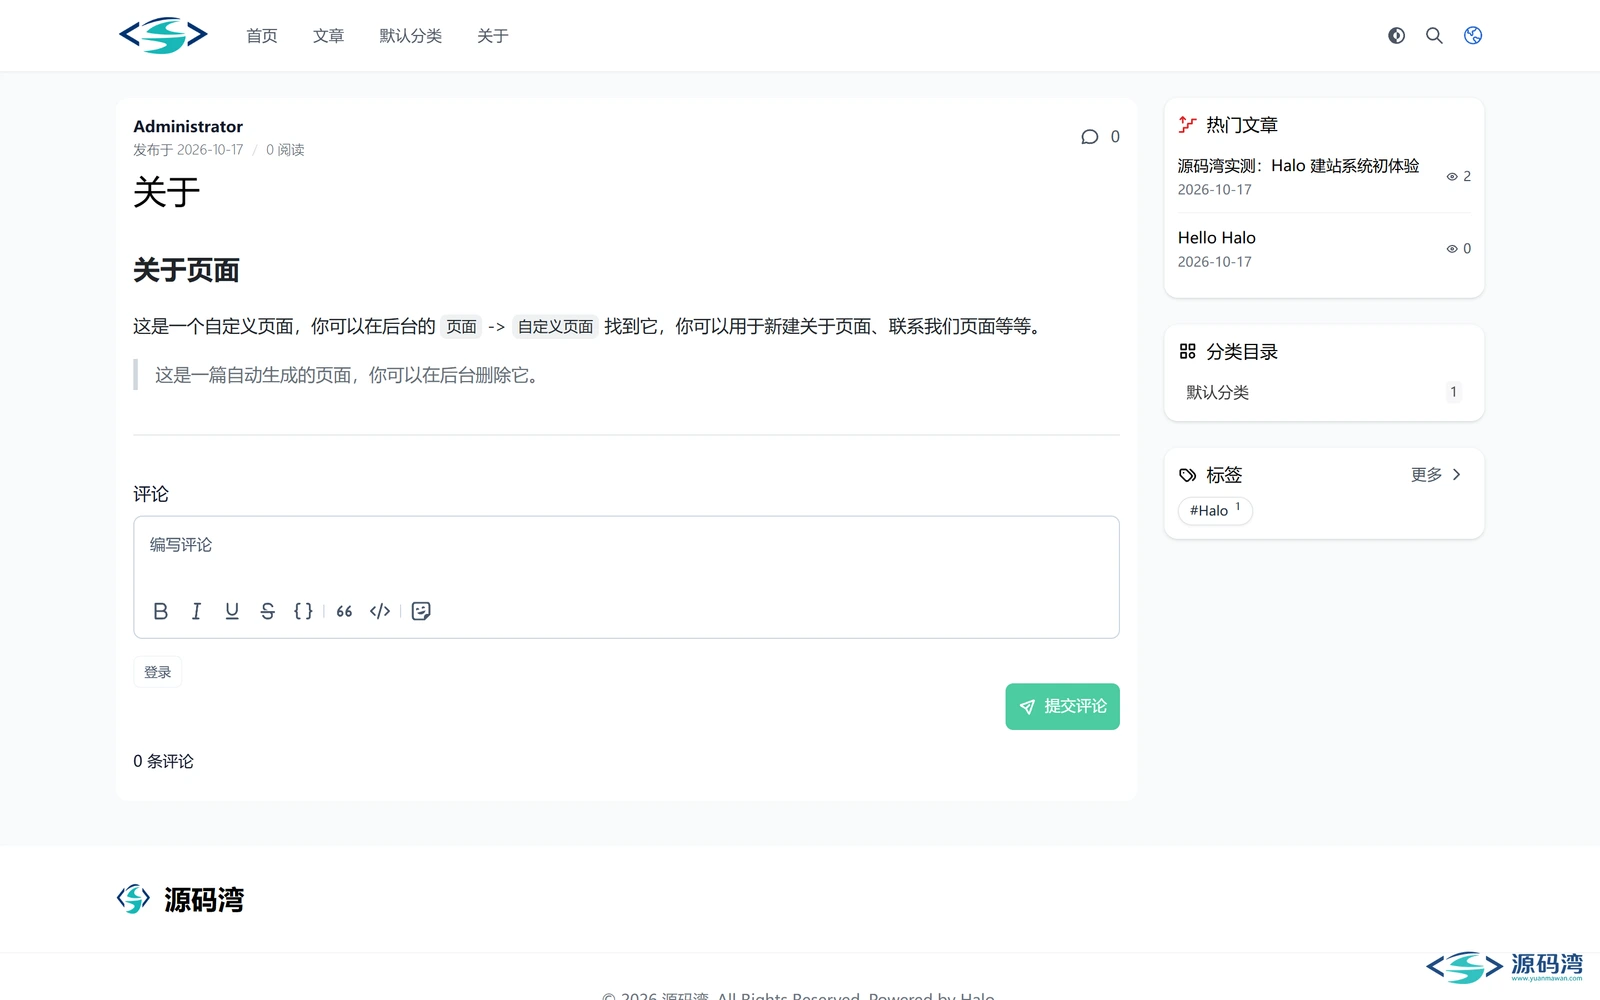Click the 自定义页面 inline code label
The height and width of the screenshot is (1000, 1600).
click(555, 327)
